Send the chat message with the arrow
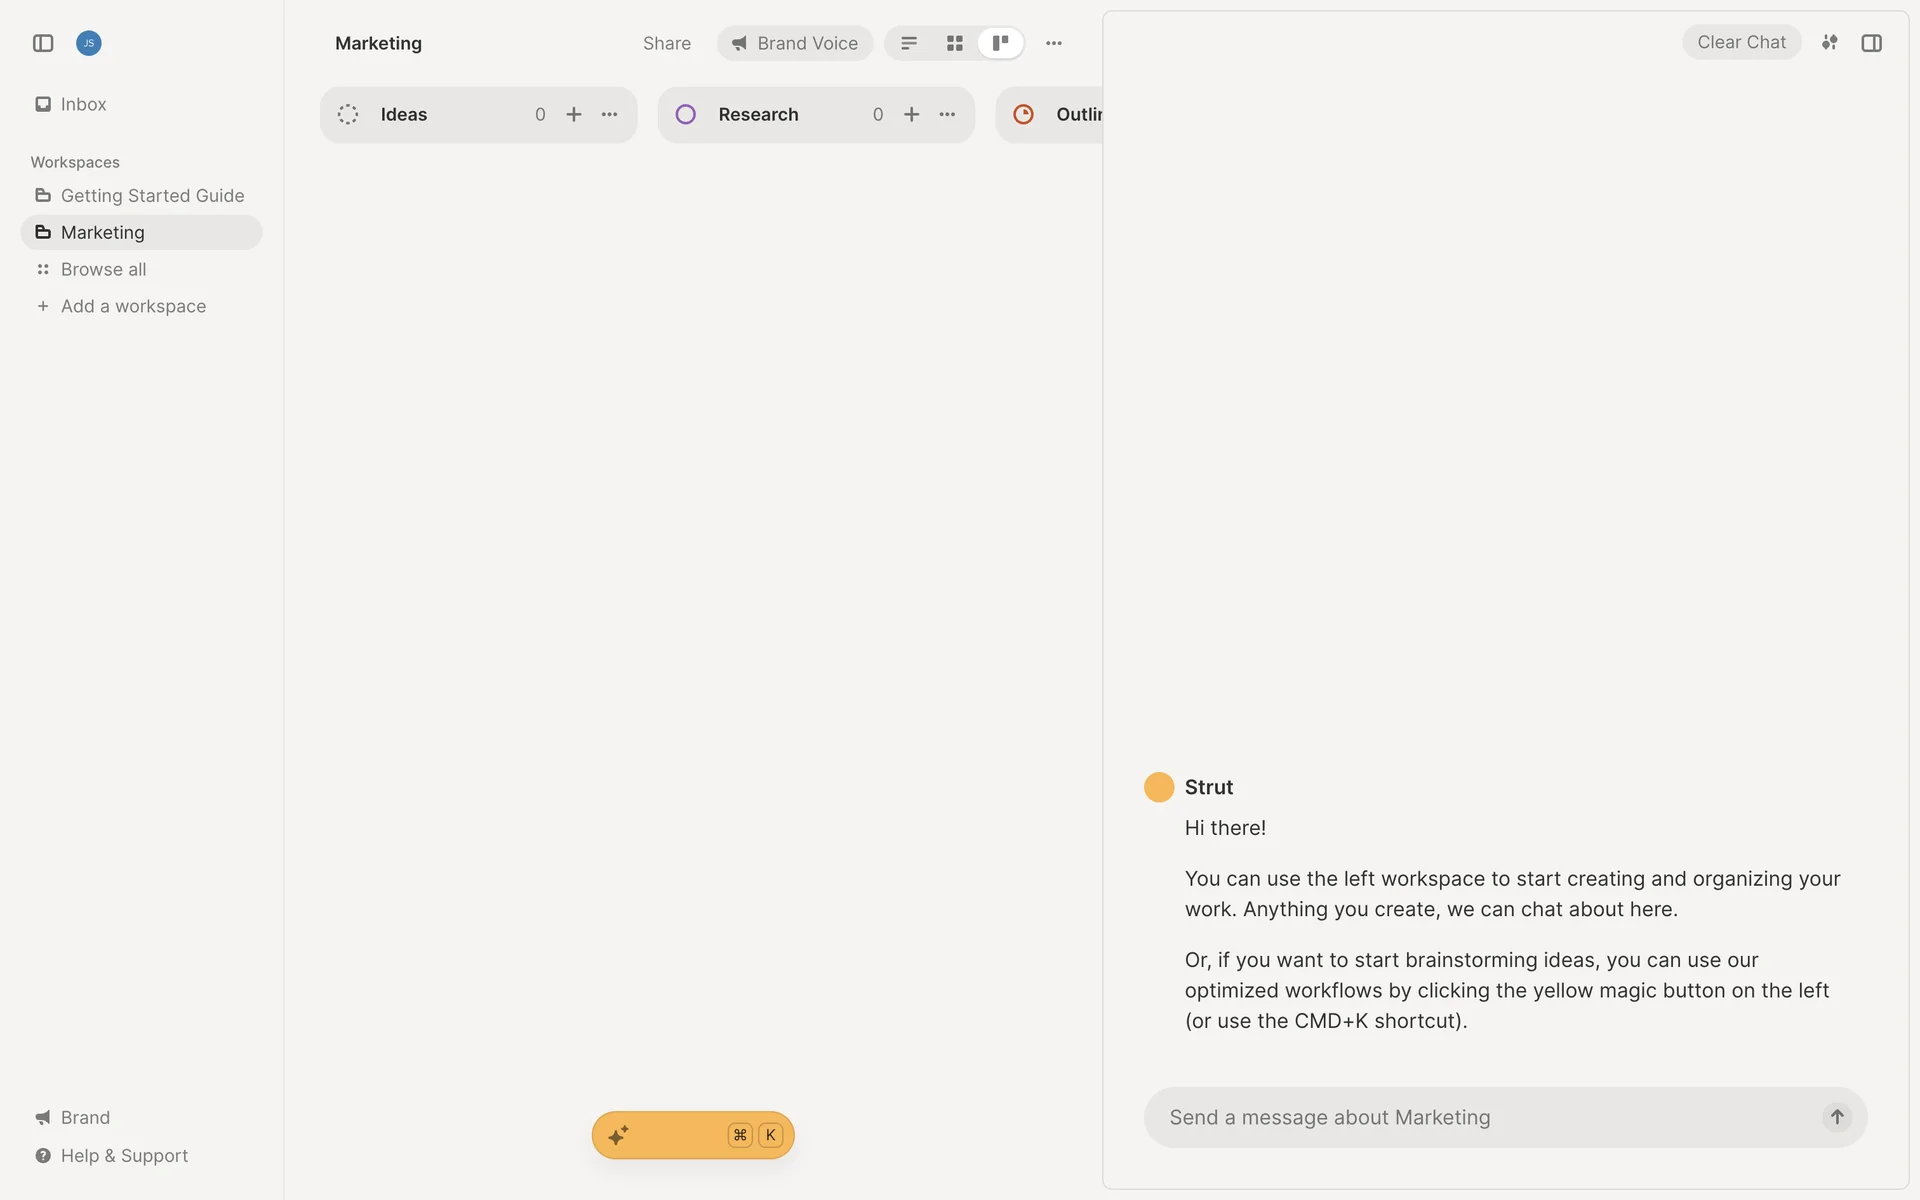The image size is (1920, 1200). tap(1837, 1117)
